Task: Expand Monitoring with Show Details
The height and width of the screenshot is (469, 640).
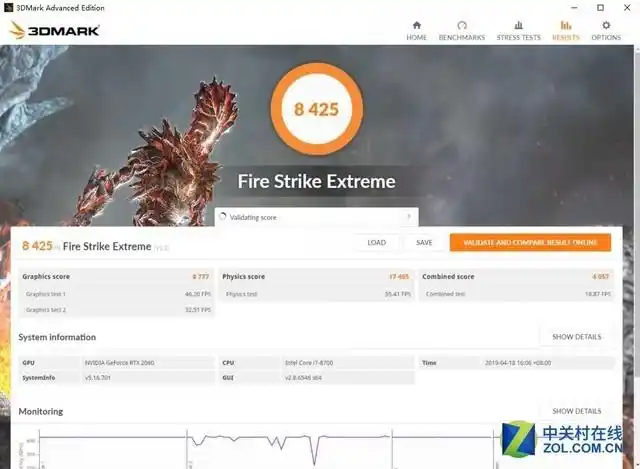Action: coord(576,411)
